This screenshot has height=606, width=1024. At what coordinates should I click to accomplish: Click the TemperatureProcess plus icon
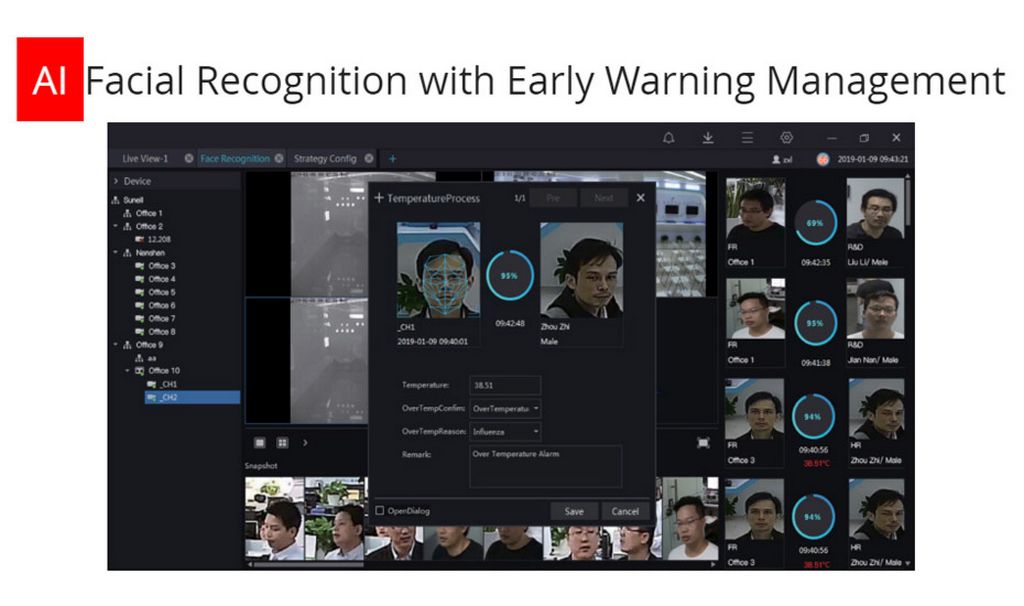[379, 197]
